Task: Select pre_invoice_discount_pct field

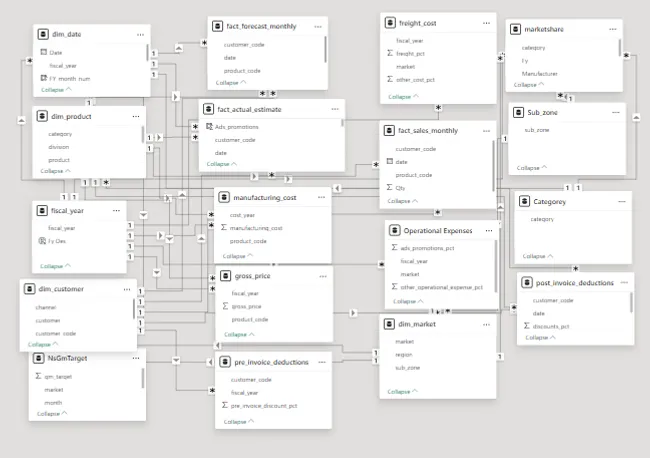Action: [x=264, y=405]
